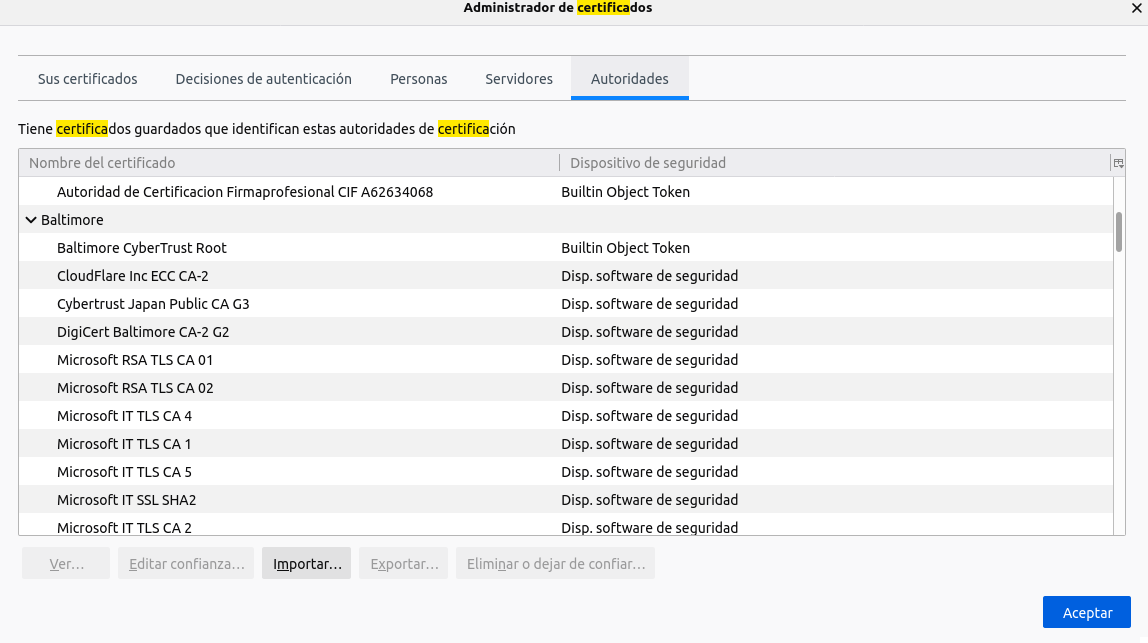Image resolution: width=1148 pixels, height=643 pixels.
Task: Select Microsoft IT SSL SHA2 certificate
Action: tap(126, 500)
